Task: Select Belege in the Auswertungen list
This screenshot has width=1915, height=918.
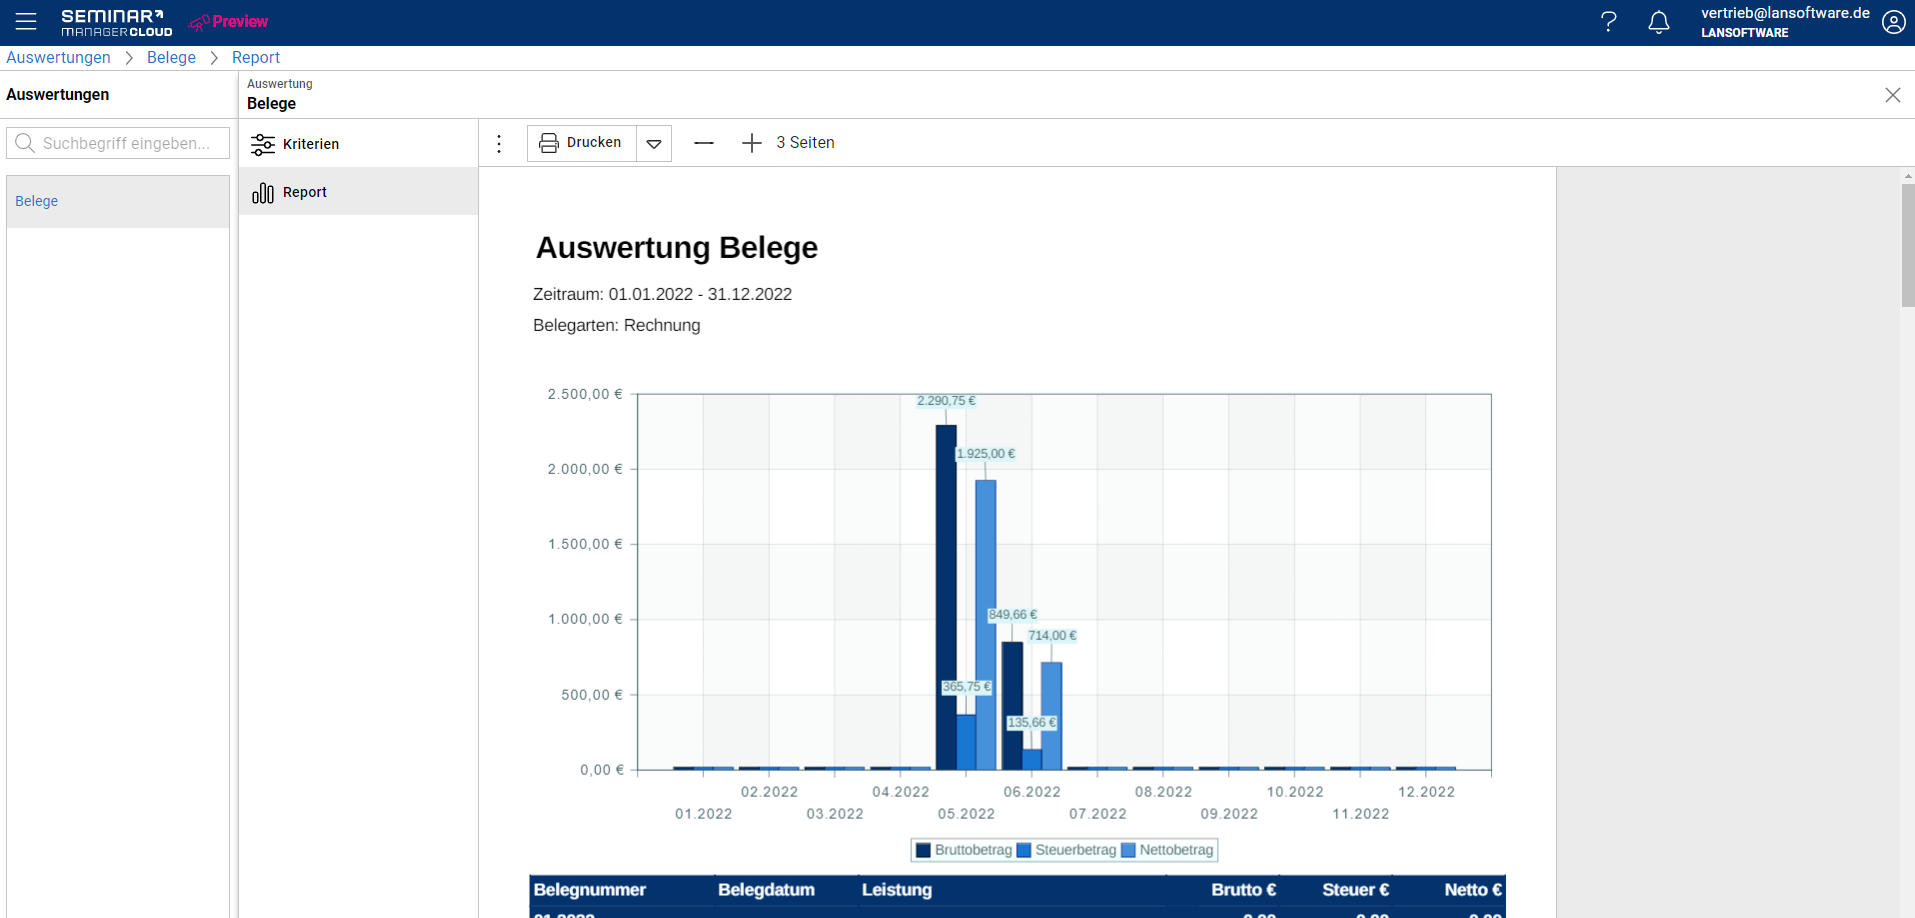Action: (x=118, y=201)
